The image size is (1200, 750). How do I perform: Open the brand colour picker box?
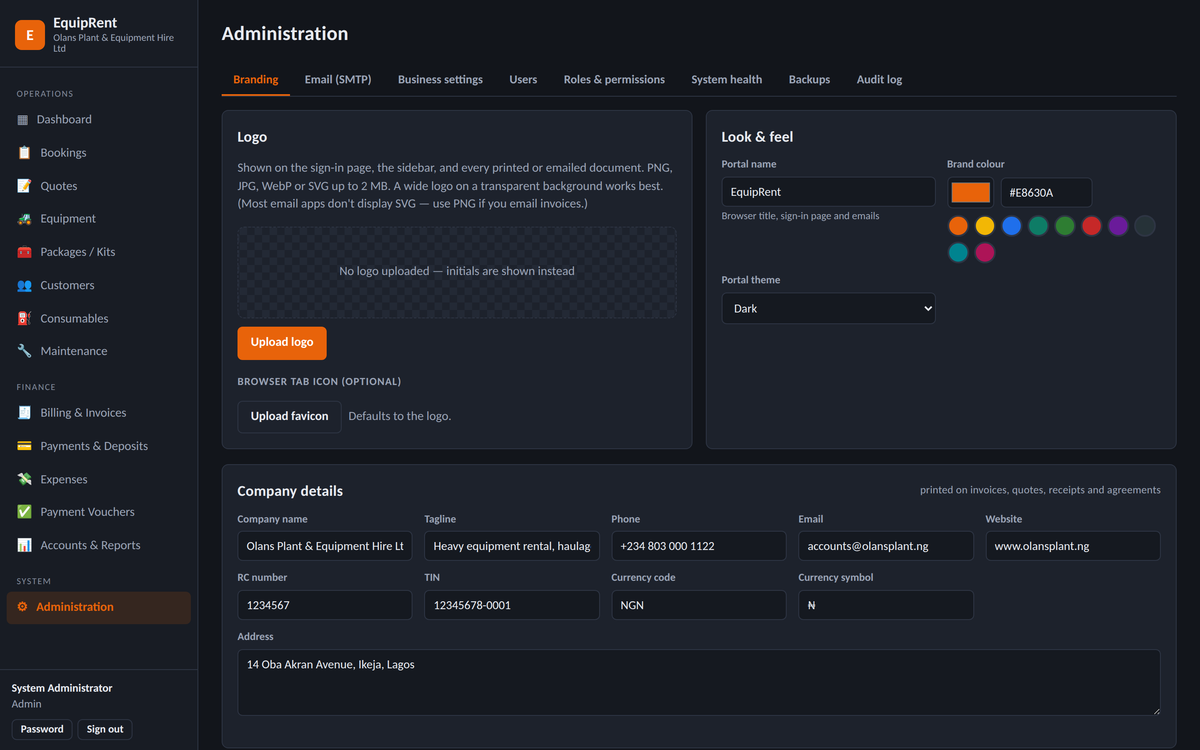click(970, 193)
